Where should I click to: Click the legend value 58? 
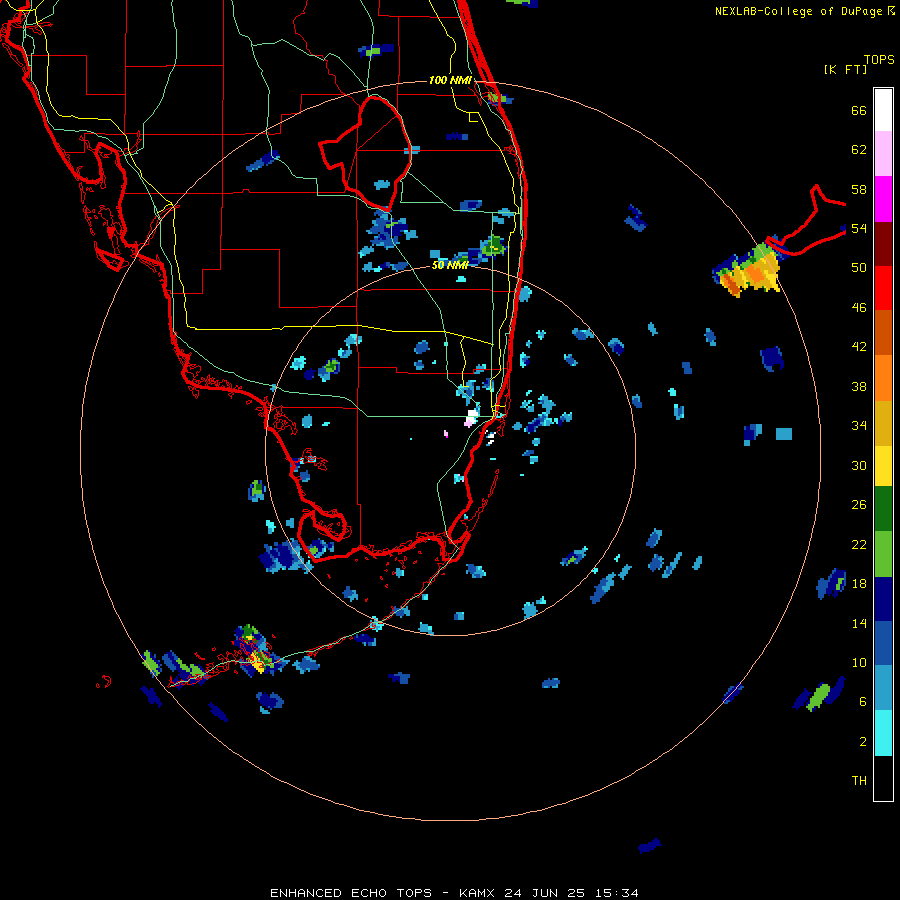pyautogui.click(x=859, y=189)
